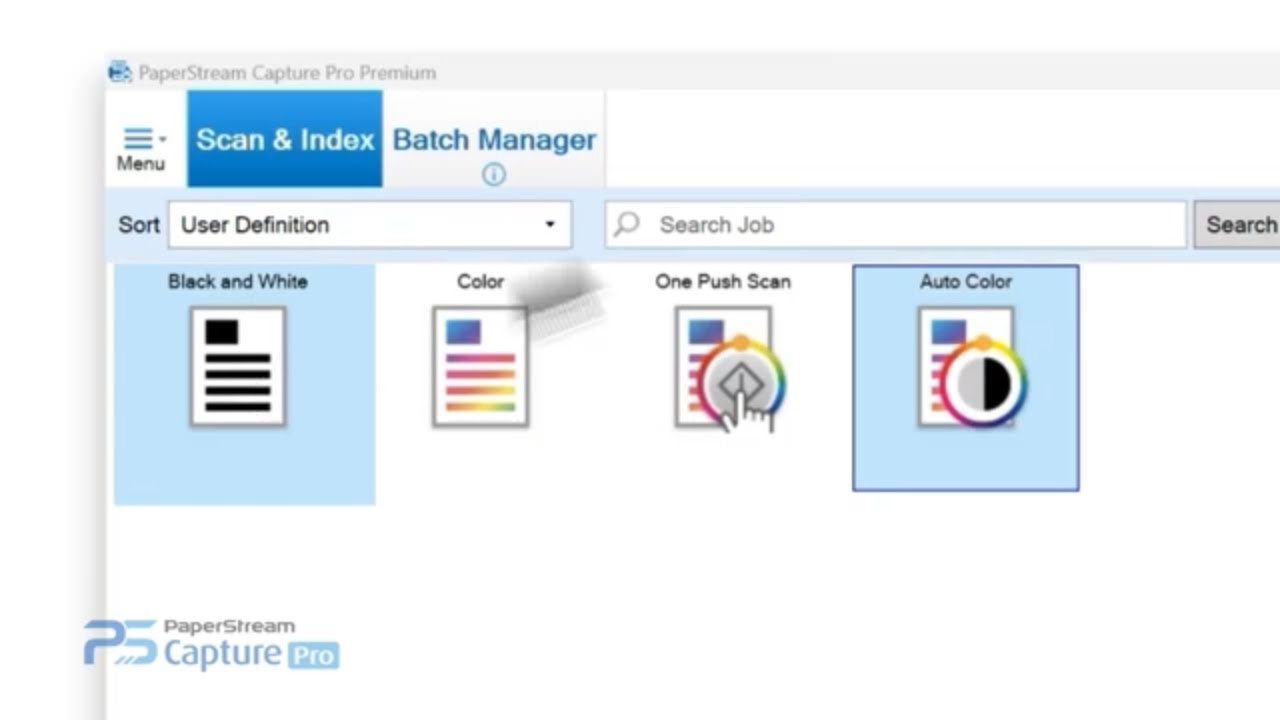Click the magnifier icon in search box
Image resolution: width=1280 pixels, height=720 pixels.
click(627, 224)
